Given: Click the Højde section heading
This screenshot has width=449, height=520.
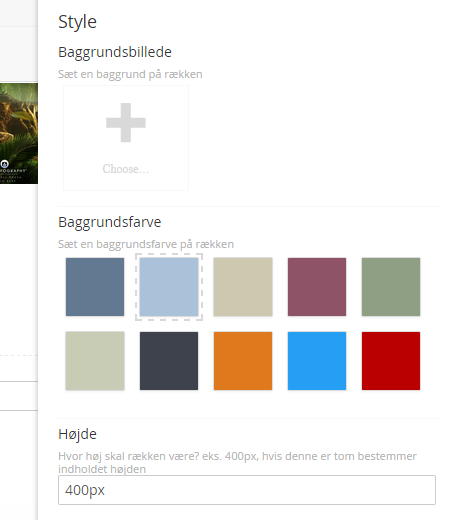Looking at the screenshot, I should (77, 434).
